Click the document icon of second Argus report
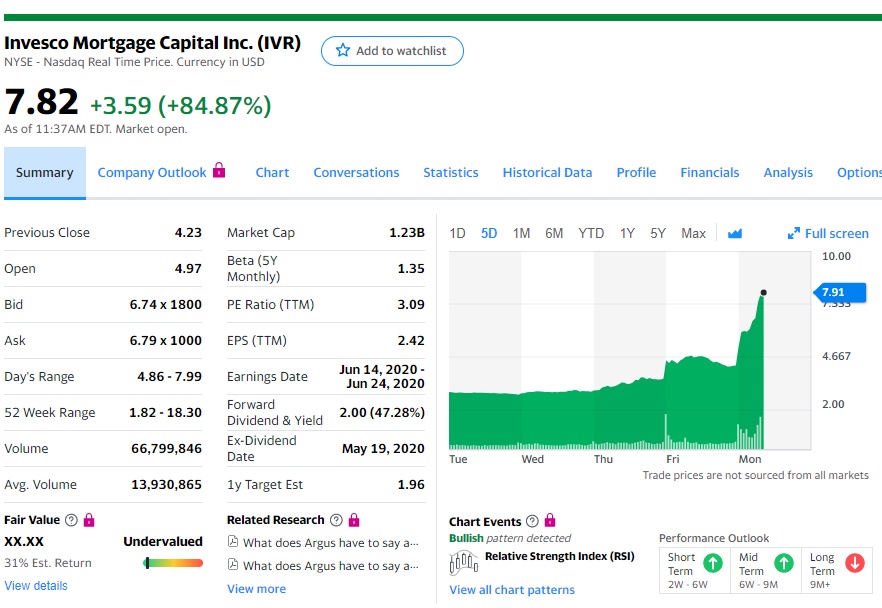 click(x=232, y=564)
